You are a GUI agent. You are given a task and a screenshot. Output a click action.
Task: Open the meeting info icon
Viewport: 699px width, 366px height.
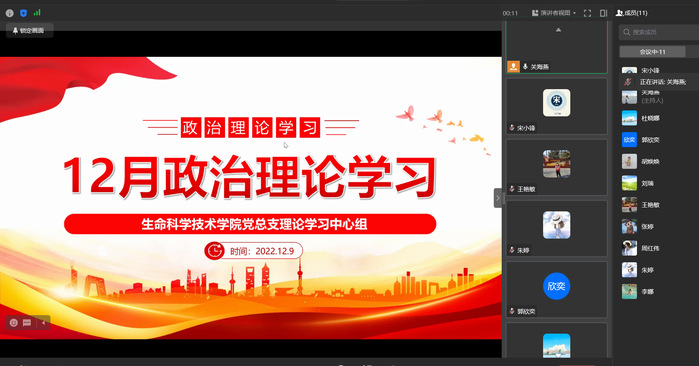(x=9, y=13)
